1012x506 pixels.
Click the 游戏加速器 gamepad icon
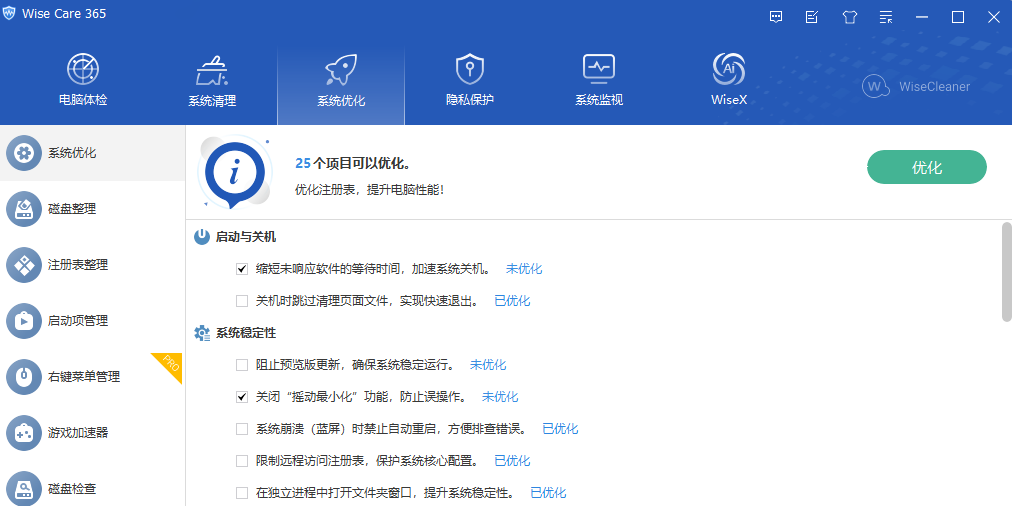point(24,432)
